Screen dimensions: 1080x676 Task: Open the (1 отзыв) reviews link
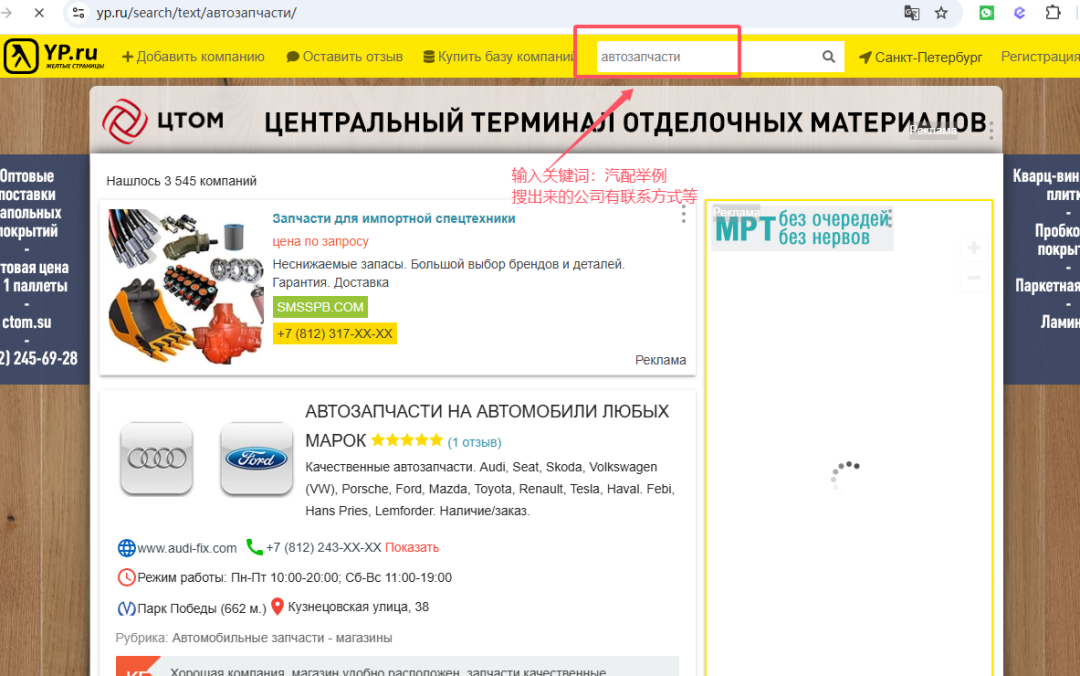click(475, 442)
